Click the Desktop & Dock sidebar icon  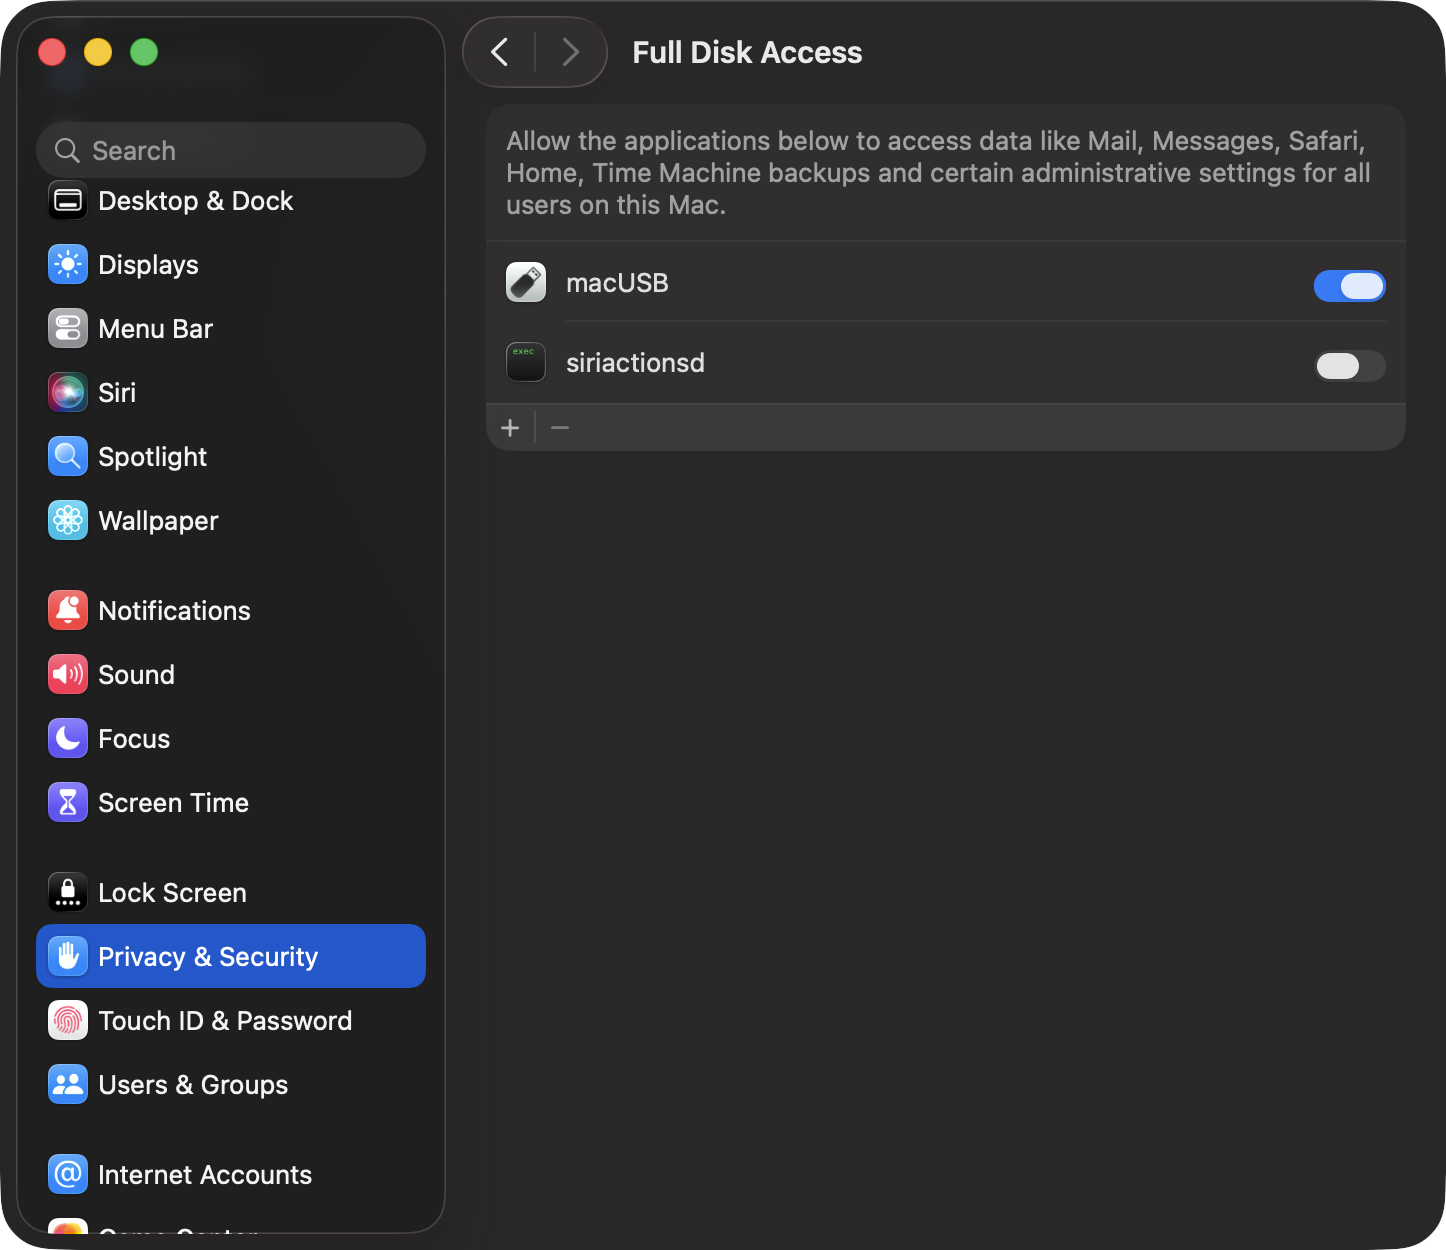pos(68,201)
